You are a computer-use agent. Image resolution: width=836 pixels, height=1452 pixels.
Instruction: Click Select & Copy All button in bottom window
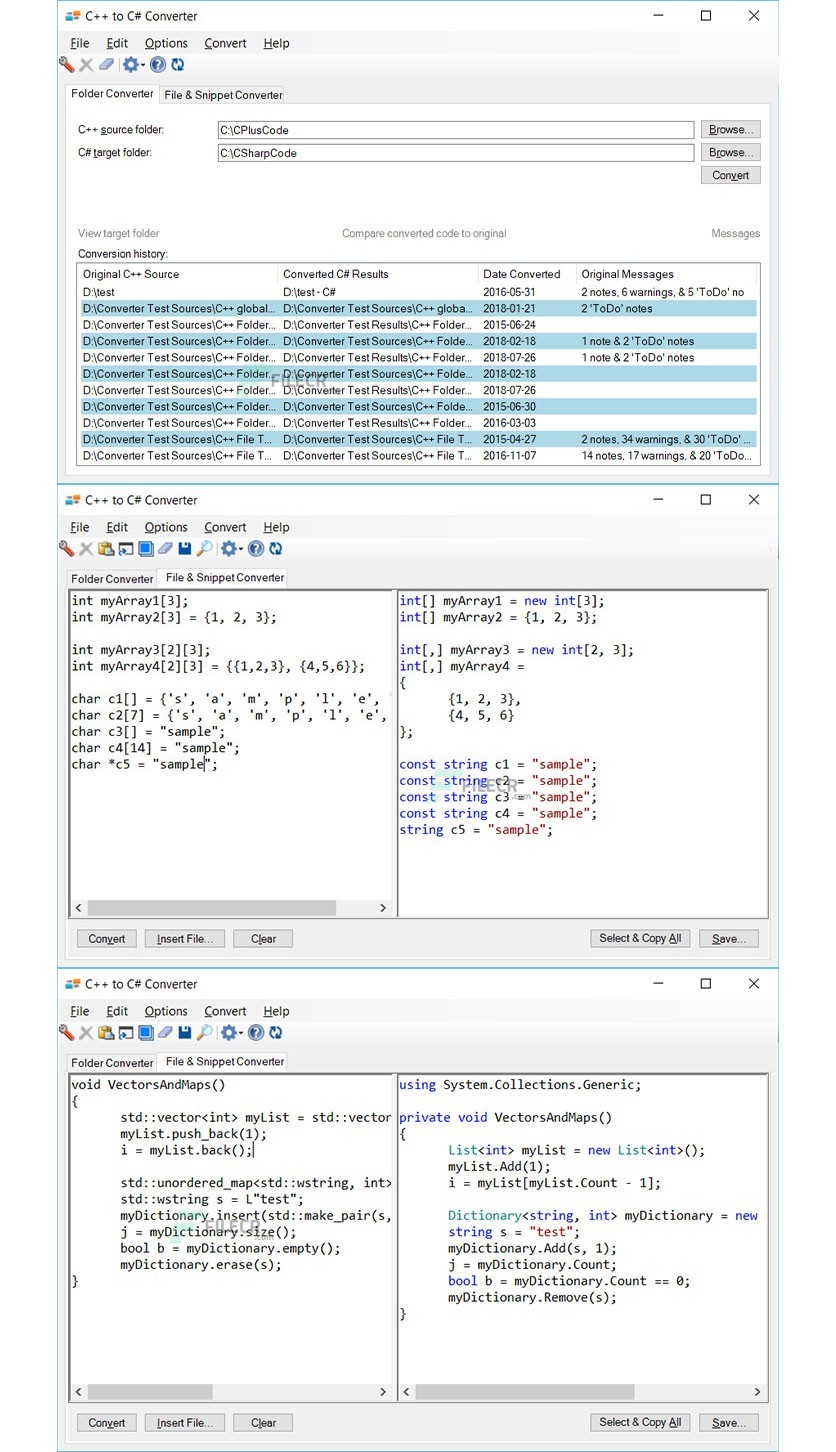(640, 1422)
